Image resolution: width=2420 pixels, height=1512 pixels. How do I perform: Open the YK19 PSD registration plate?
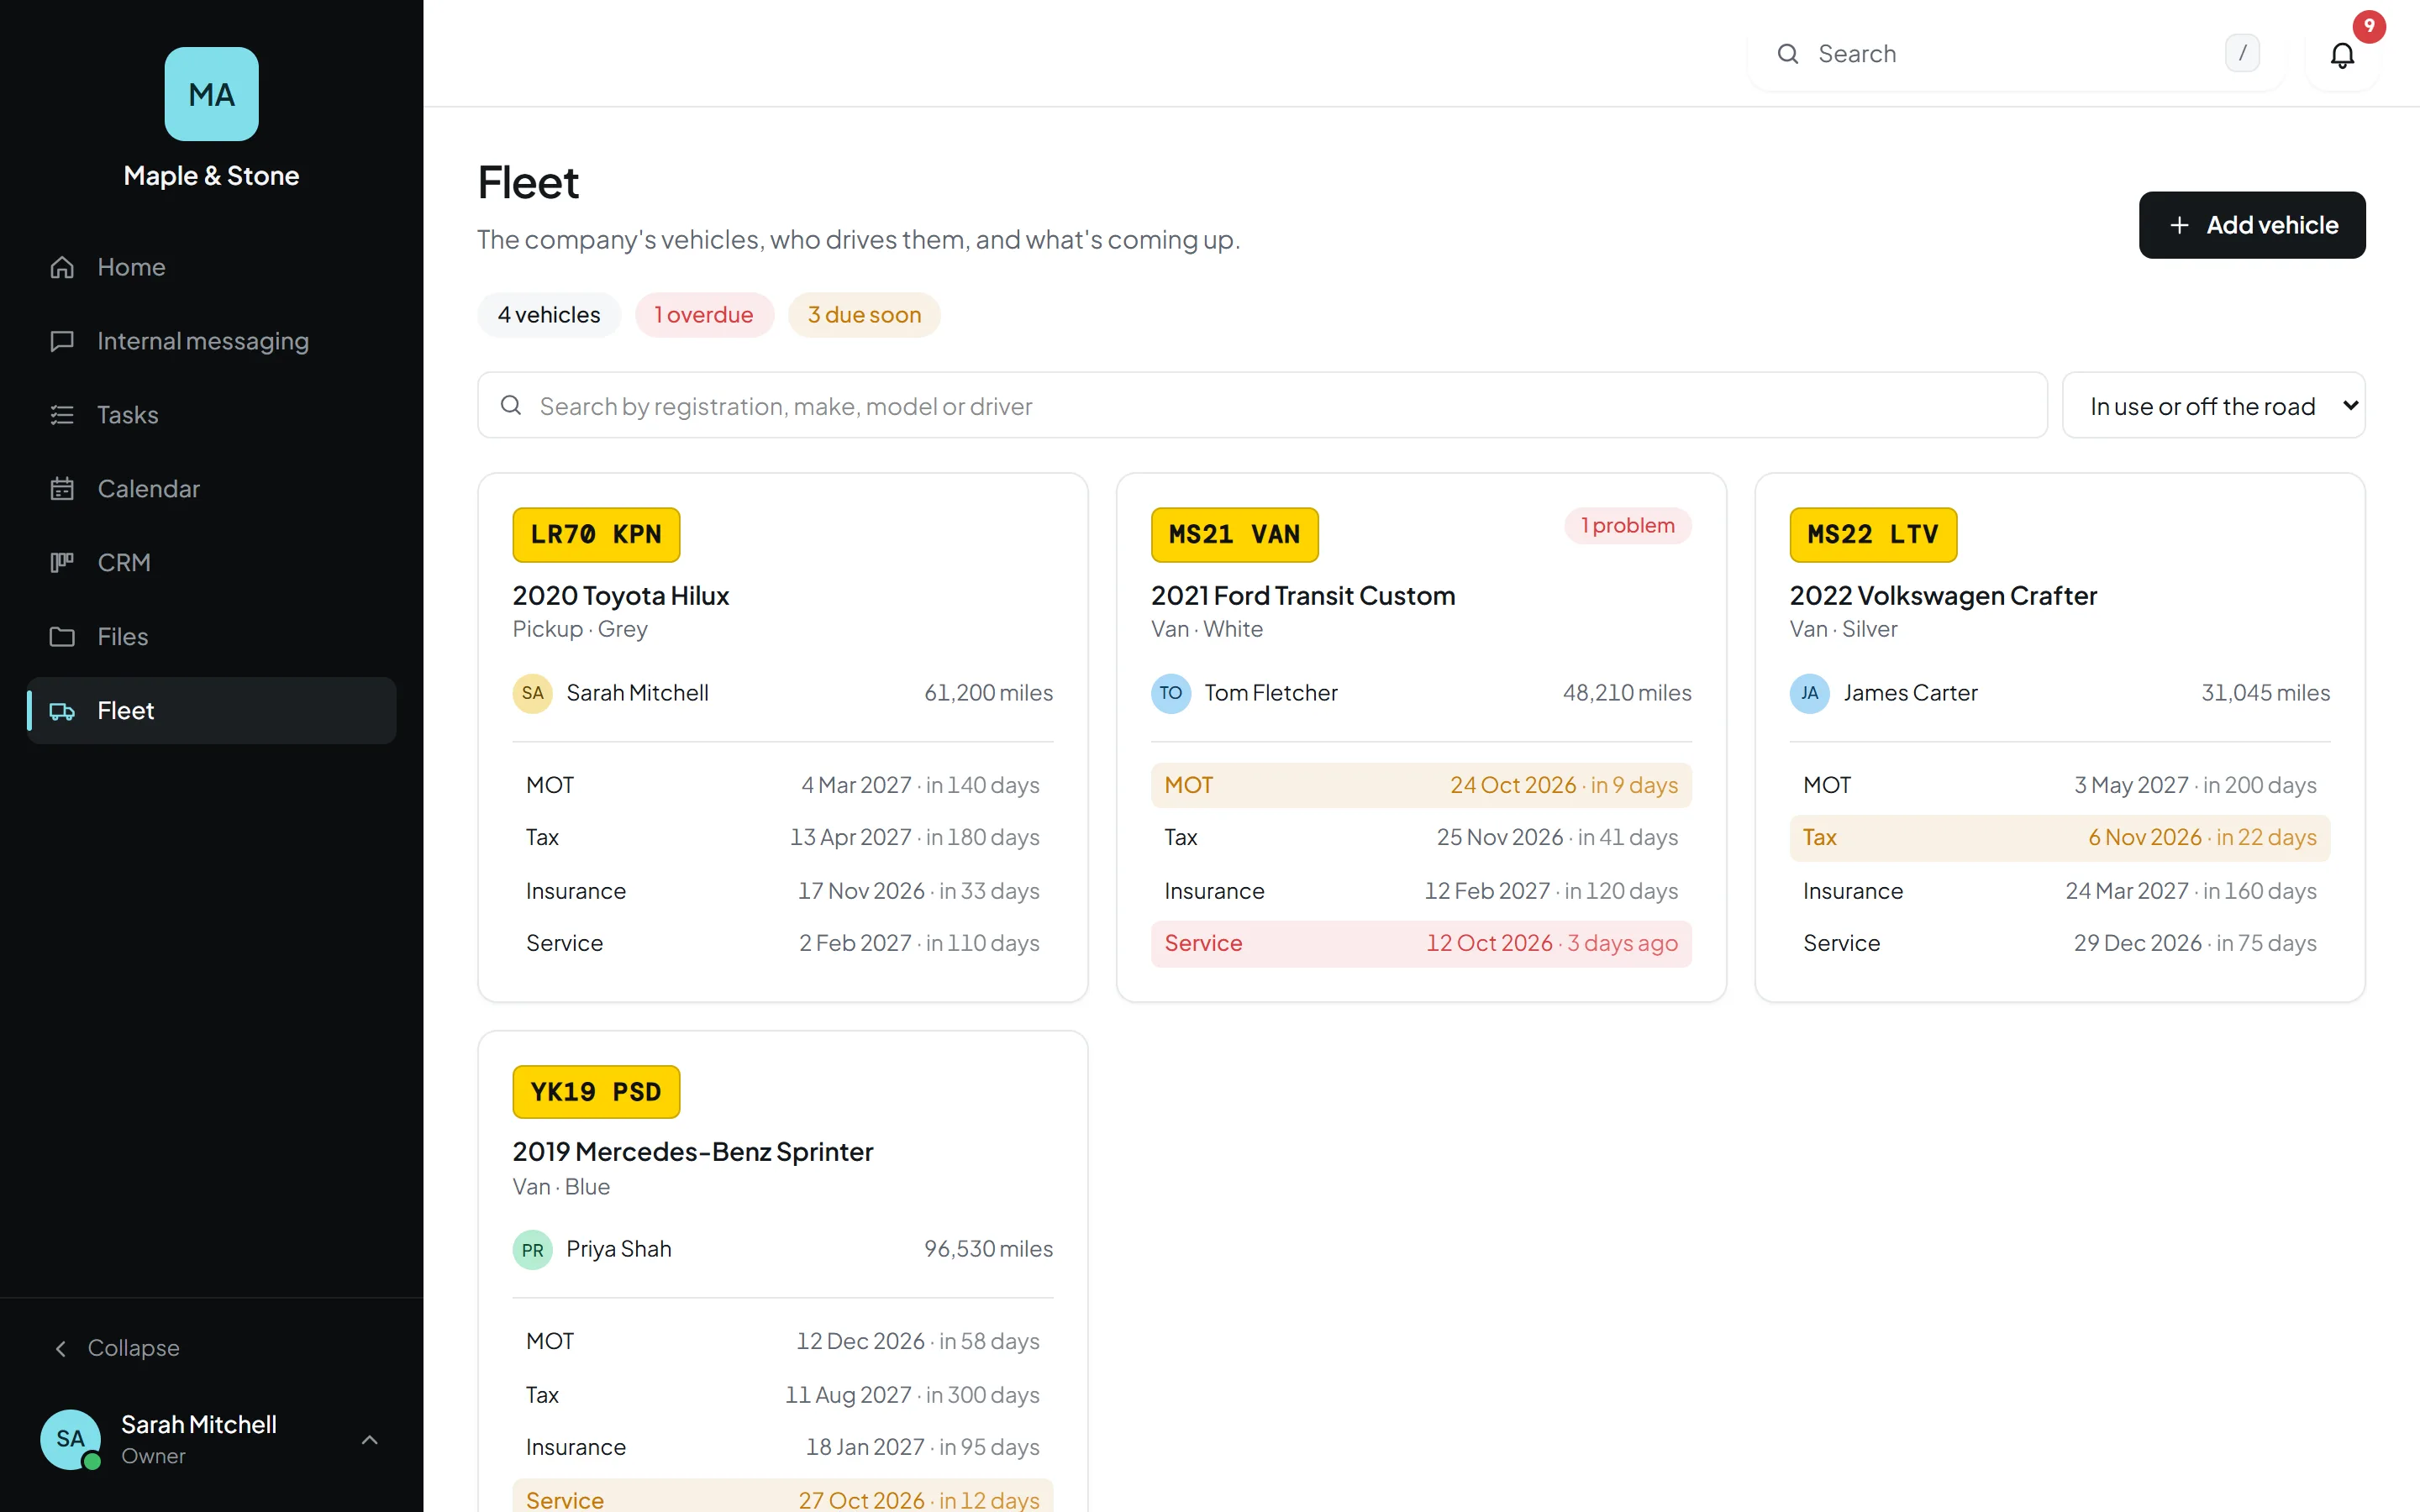[x=596, y=1092]
